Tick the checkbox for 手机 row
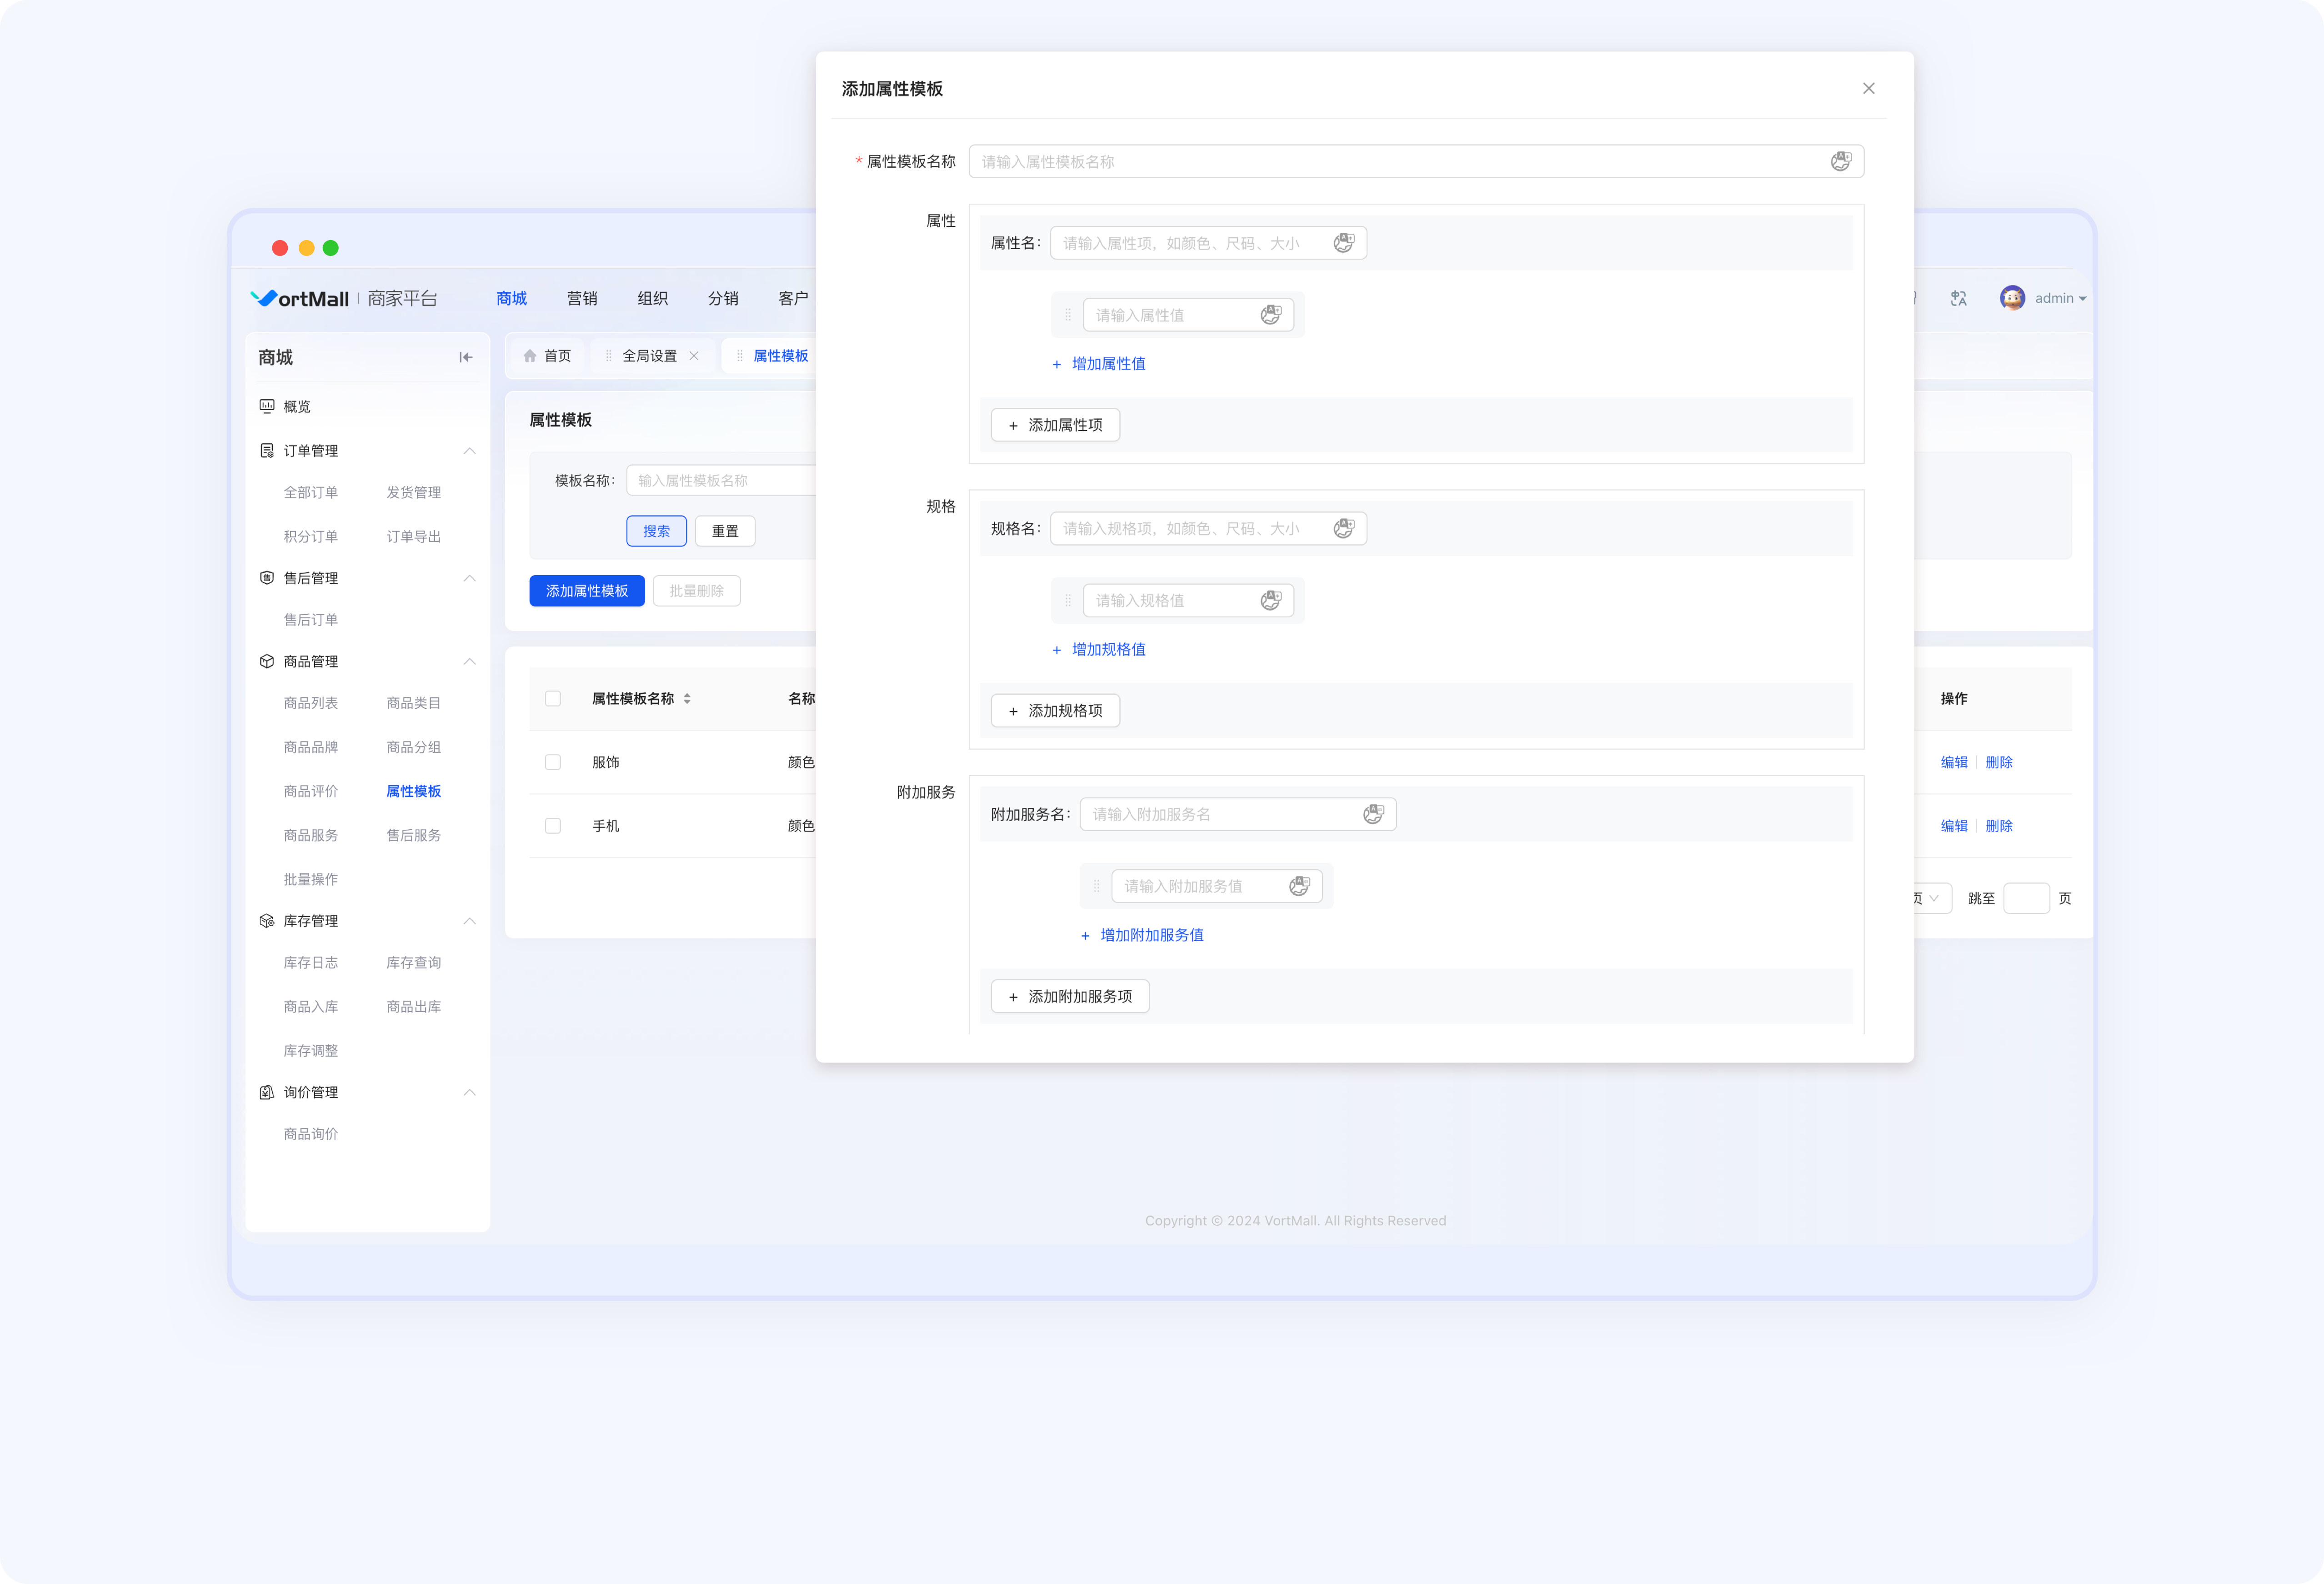The height and width of the screenshot is (1584, 2324). [x=553, y=826]
